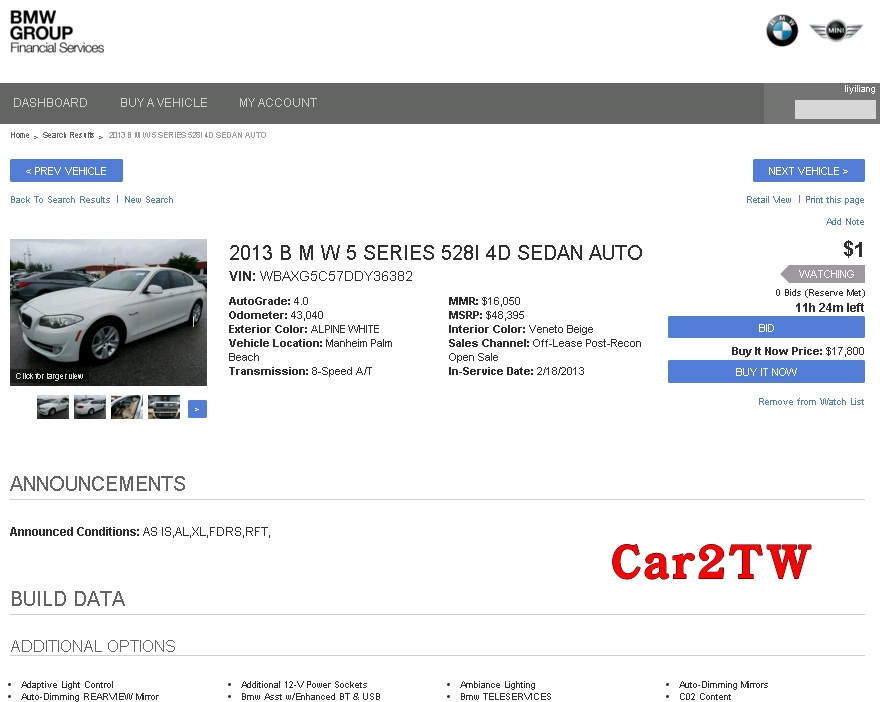This screenshot has width=880, height=702.
Task: Click the current bid price $1
Action: coord(853,249)
